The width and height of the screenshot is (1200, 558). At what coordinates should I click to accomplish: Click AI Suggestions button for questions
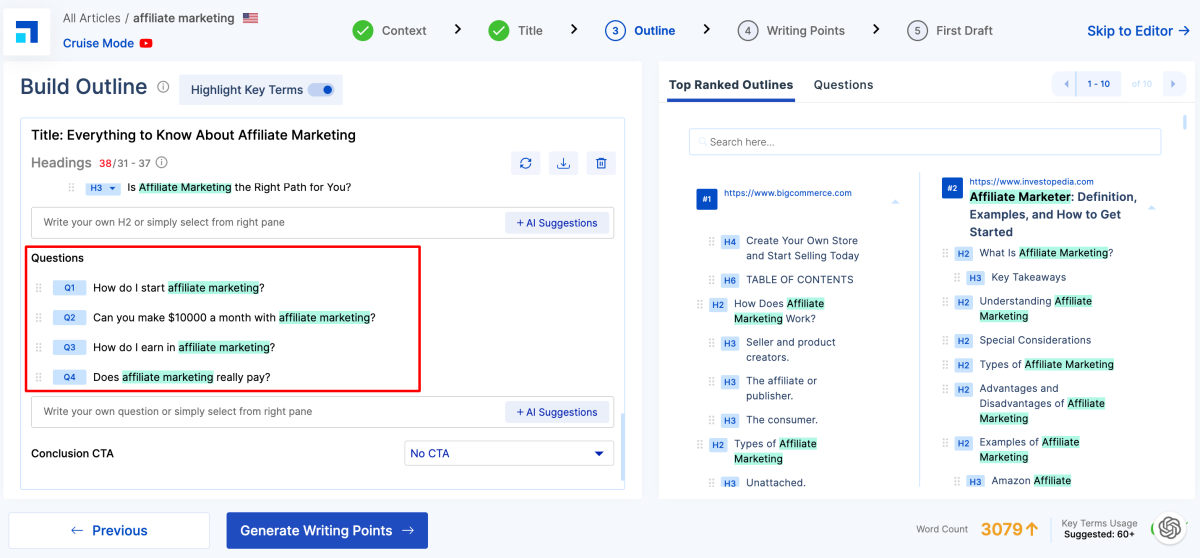pos(558,412)
